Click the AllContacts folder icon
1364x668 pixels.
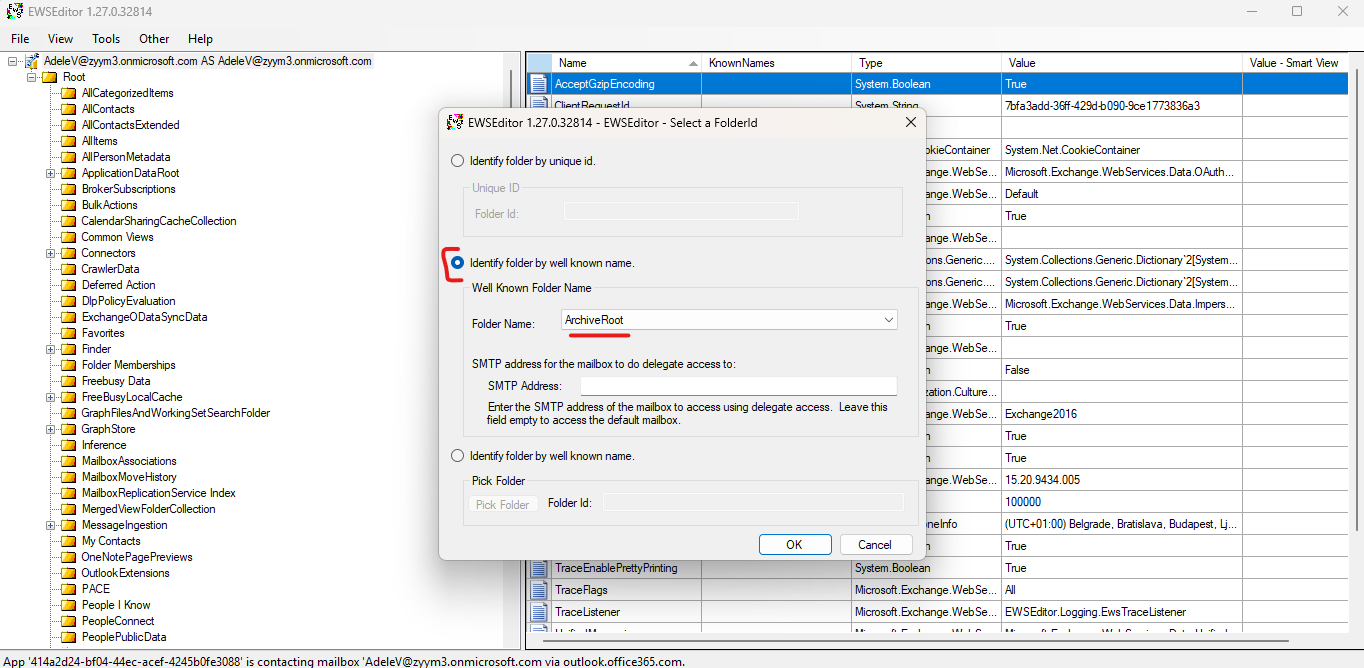click(69, 109)
